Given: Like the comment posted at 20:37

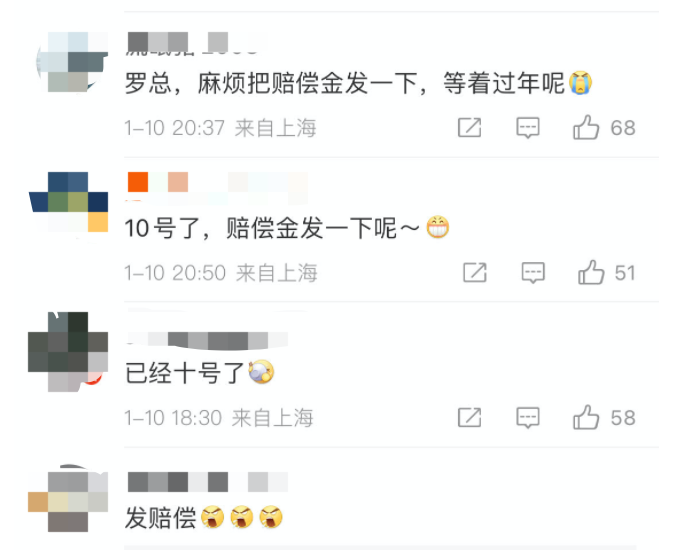Looking at the screenshot, I should click(x=586, y=128).
